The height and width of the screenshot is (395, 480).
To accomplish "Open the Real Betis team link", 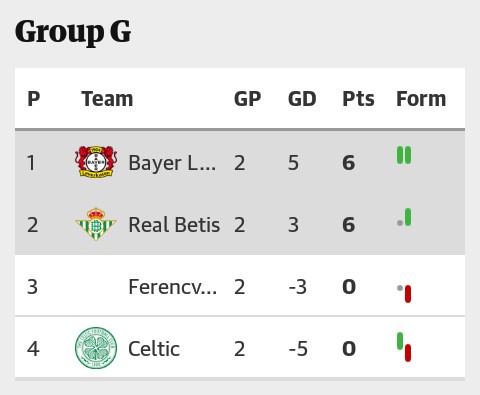I will [x=174, y=225].
